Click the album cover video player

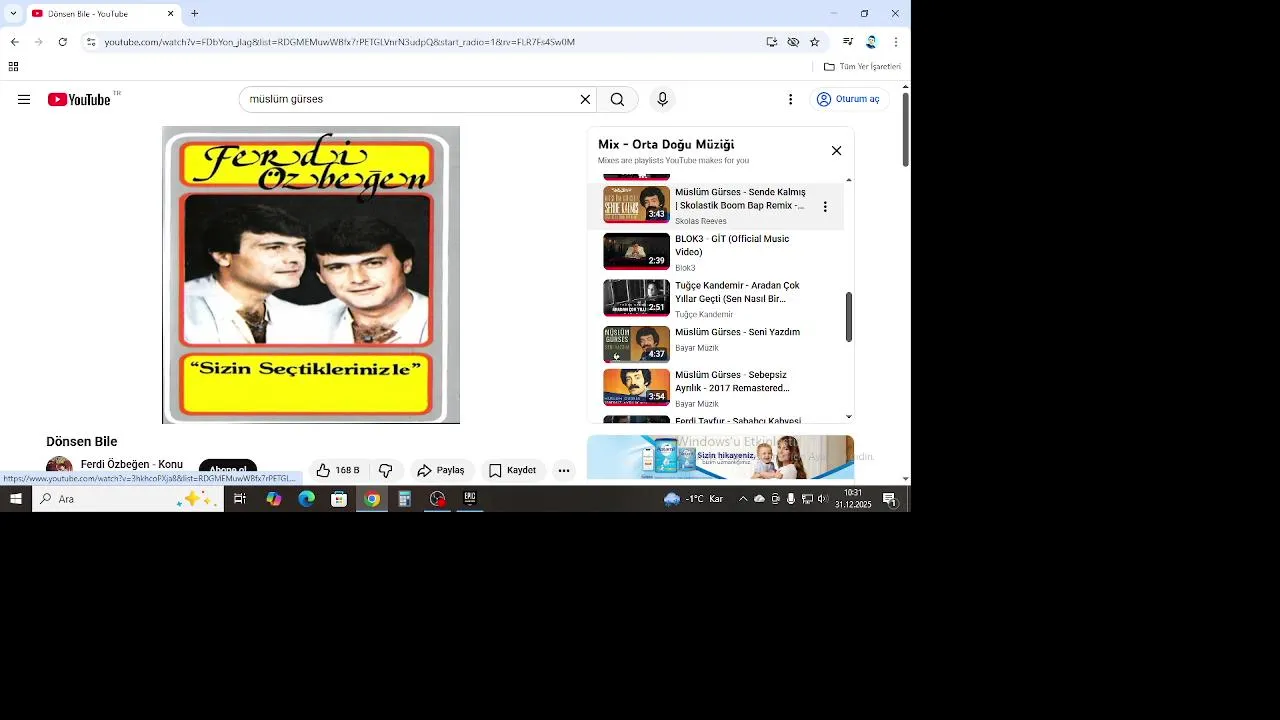(x=311, y=275)
